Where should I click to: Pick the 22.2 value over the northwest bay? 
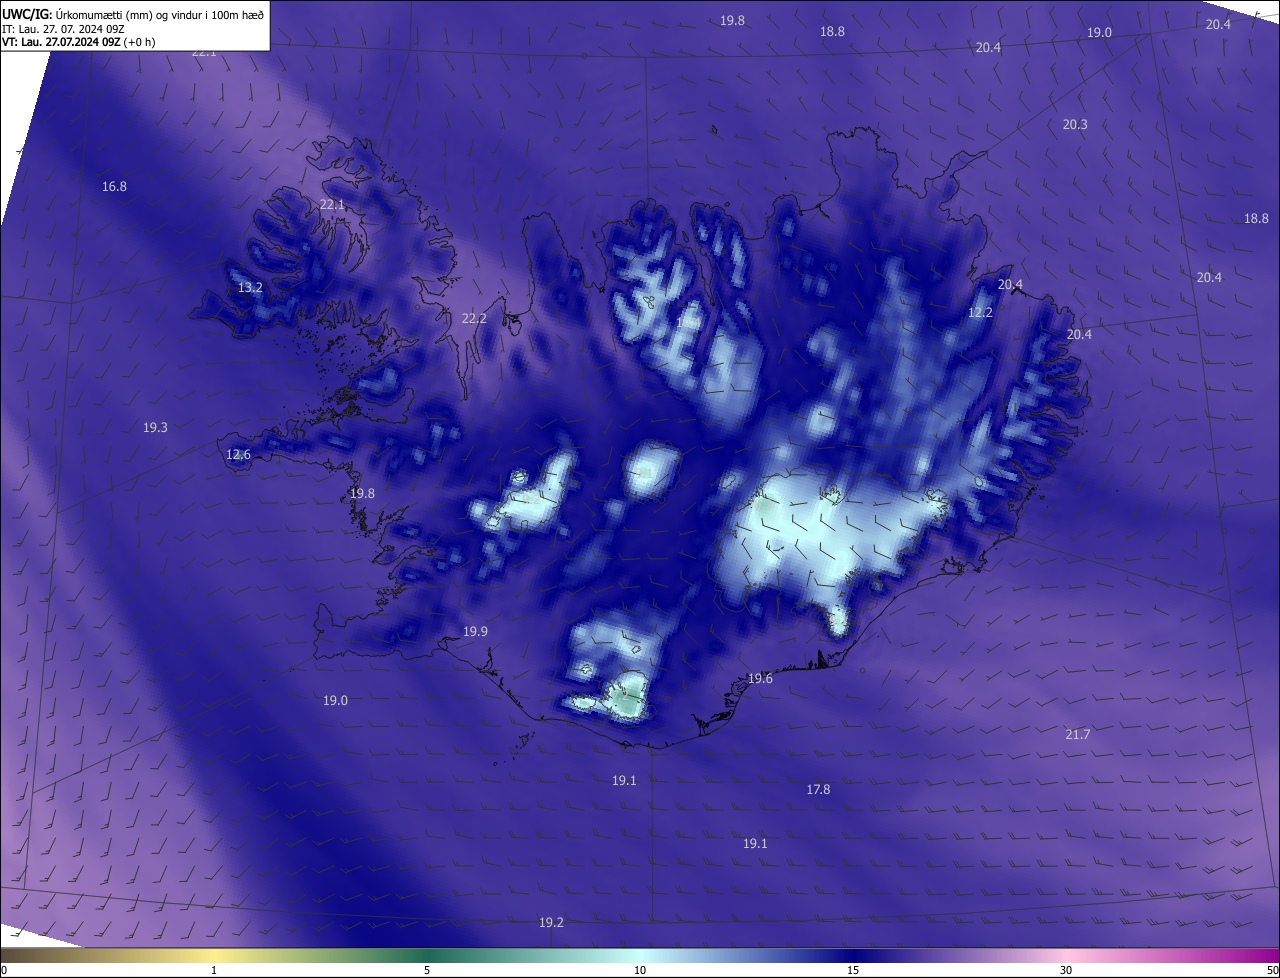click(474, 319)
